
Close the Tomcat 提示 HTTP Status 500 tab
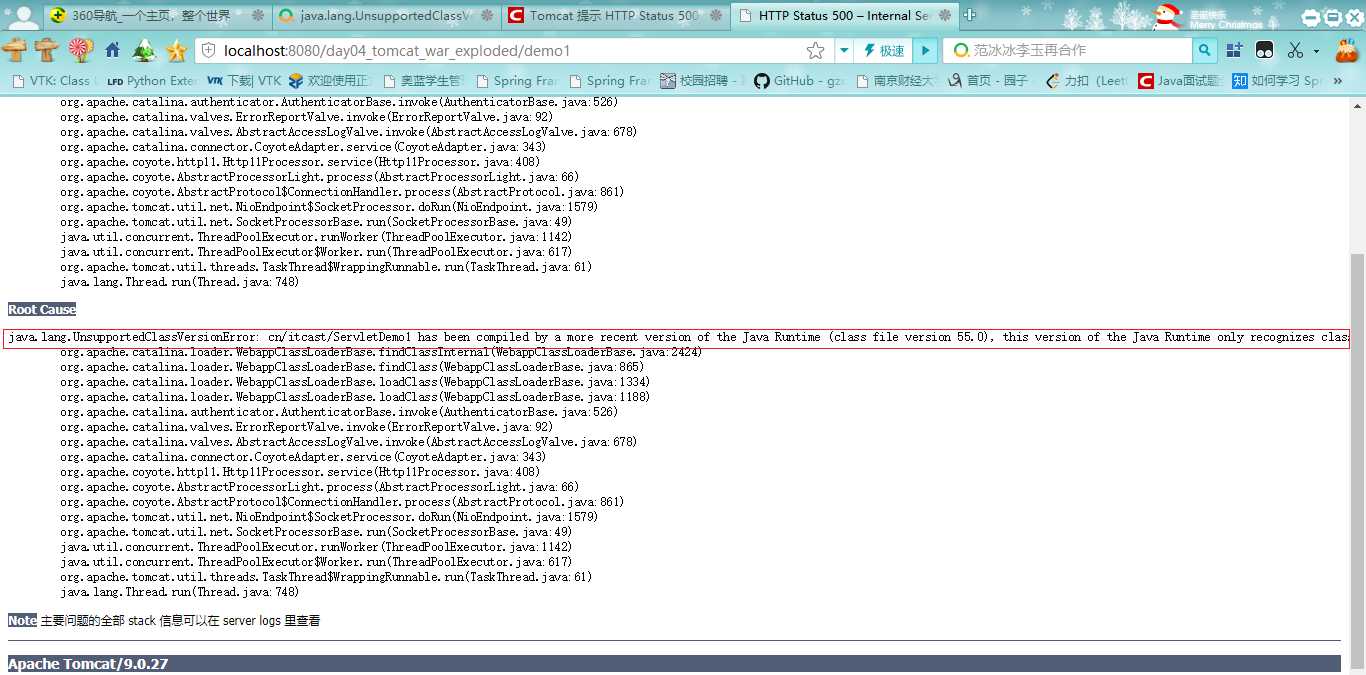pyautogui.click(x=716, y=16)
